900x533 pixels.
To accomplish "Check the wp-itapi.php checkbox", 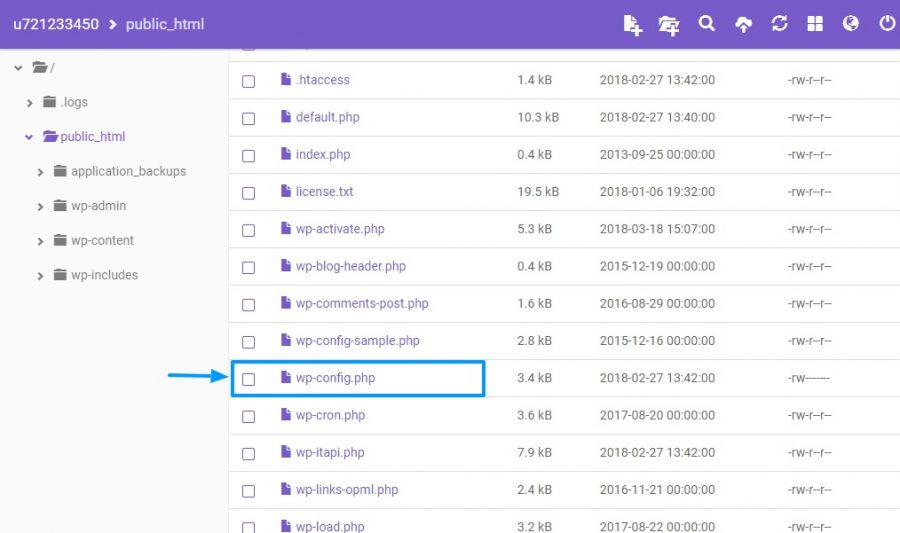I will point(249,454).
